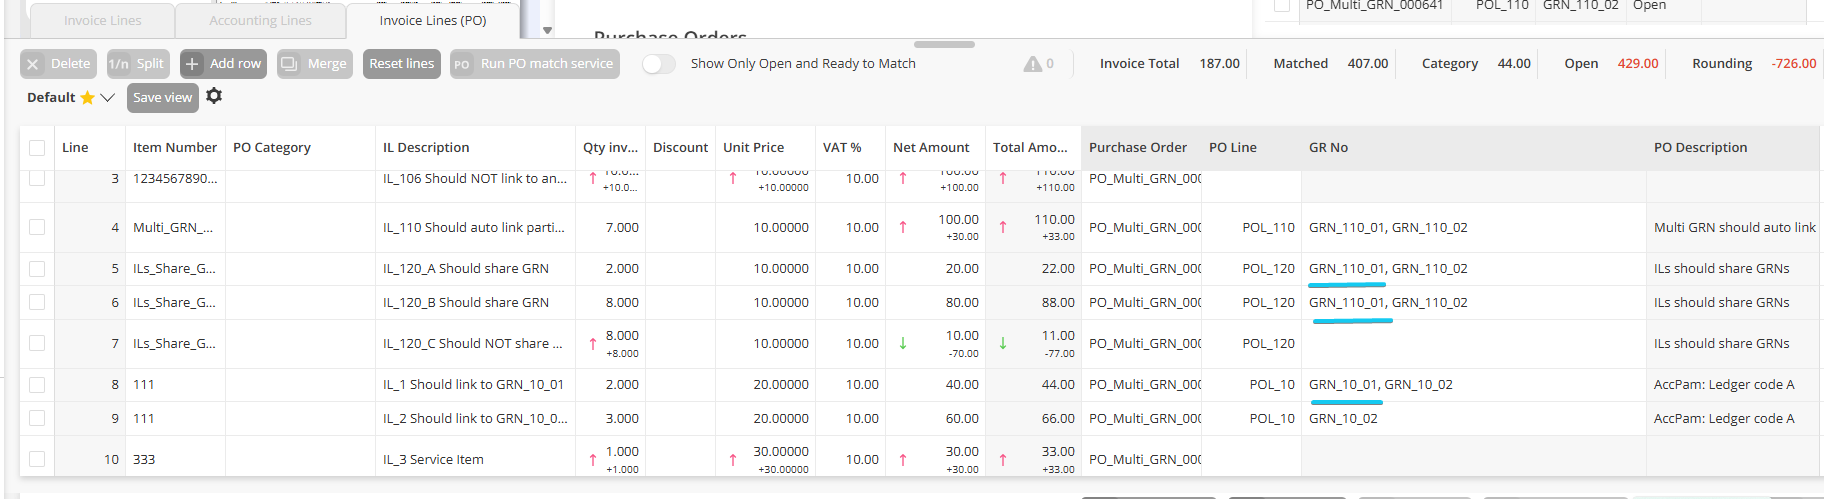Tick the checkbox for line 9
The width and height of the screenshot is (1824, 499).
click(37, 419)
